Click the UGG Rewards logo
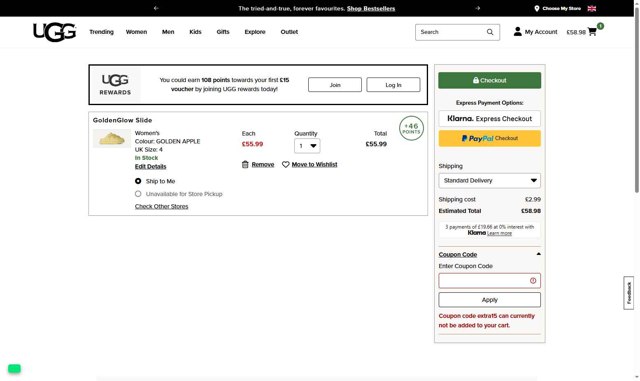This screenshot has height=381, width=640. pyautogui.click(x=115, y=85)
